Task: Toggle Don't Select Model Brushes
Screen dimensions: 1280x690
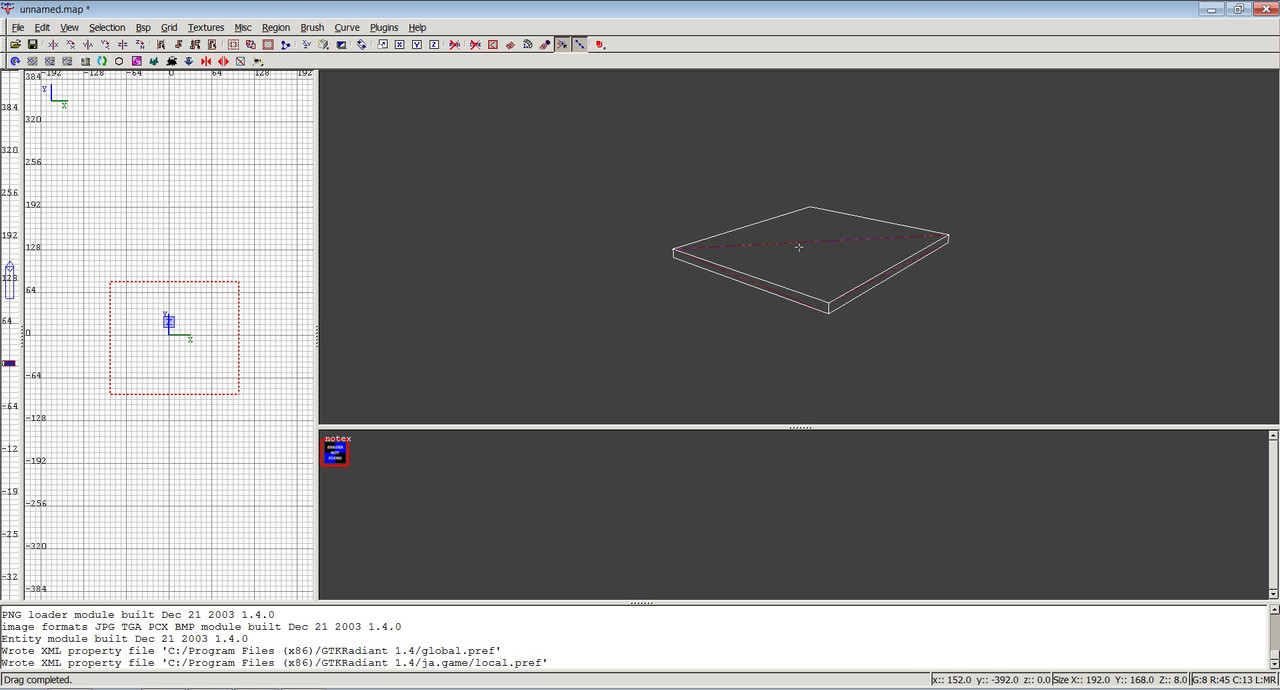Action: pos(455,45)
